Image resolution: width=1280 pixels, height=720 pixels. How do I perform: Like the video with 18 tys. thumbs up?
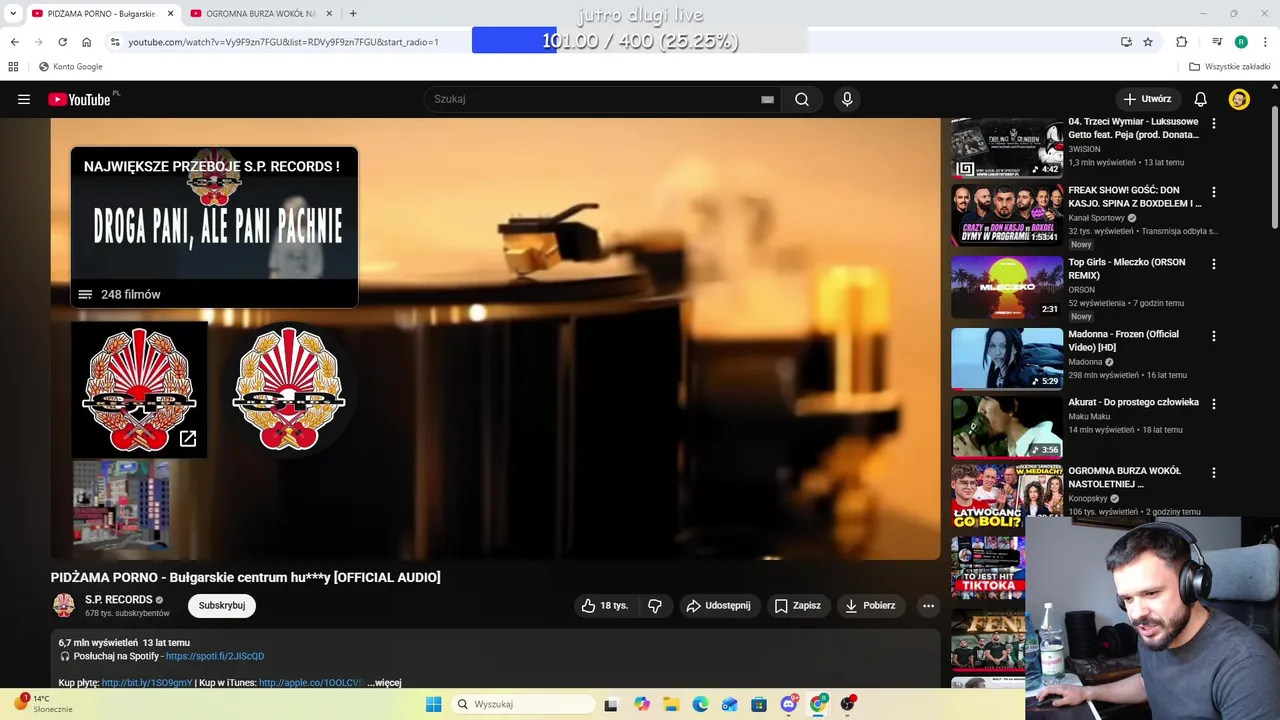[x=604, y=605]
